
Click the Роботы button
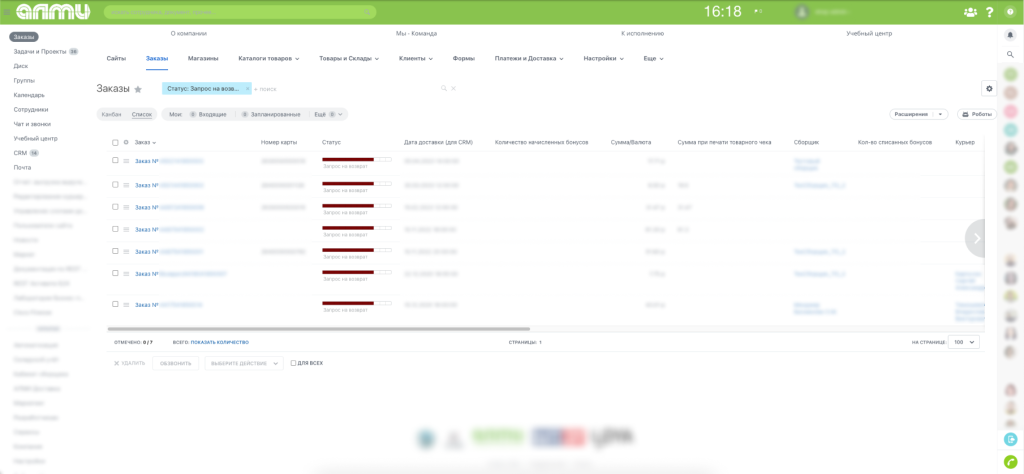[x=977, y=114]
